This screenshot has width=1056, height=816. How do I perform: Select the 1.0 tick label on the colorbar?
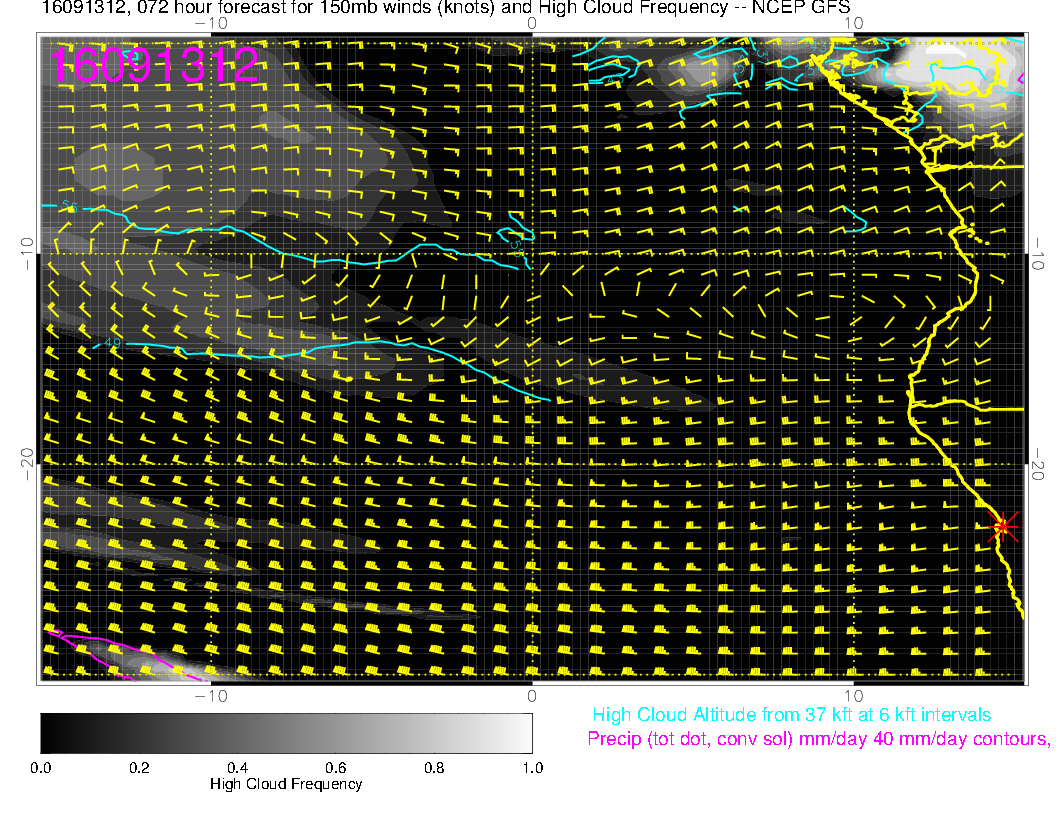[532, 768]
